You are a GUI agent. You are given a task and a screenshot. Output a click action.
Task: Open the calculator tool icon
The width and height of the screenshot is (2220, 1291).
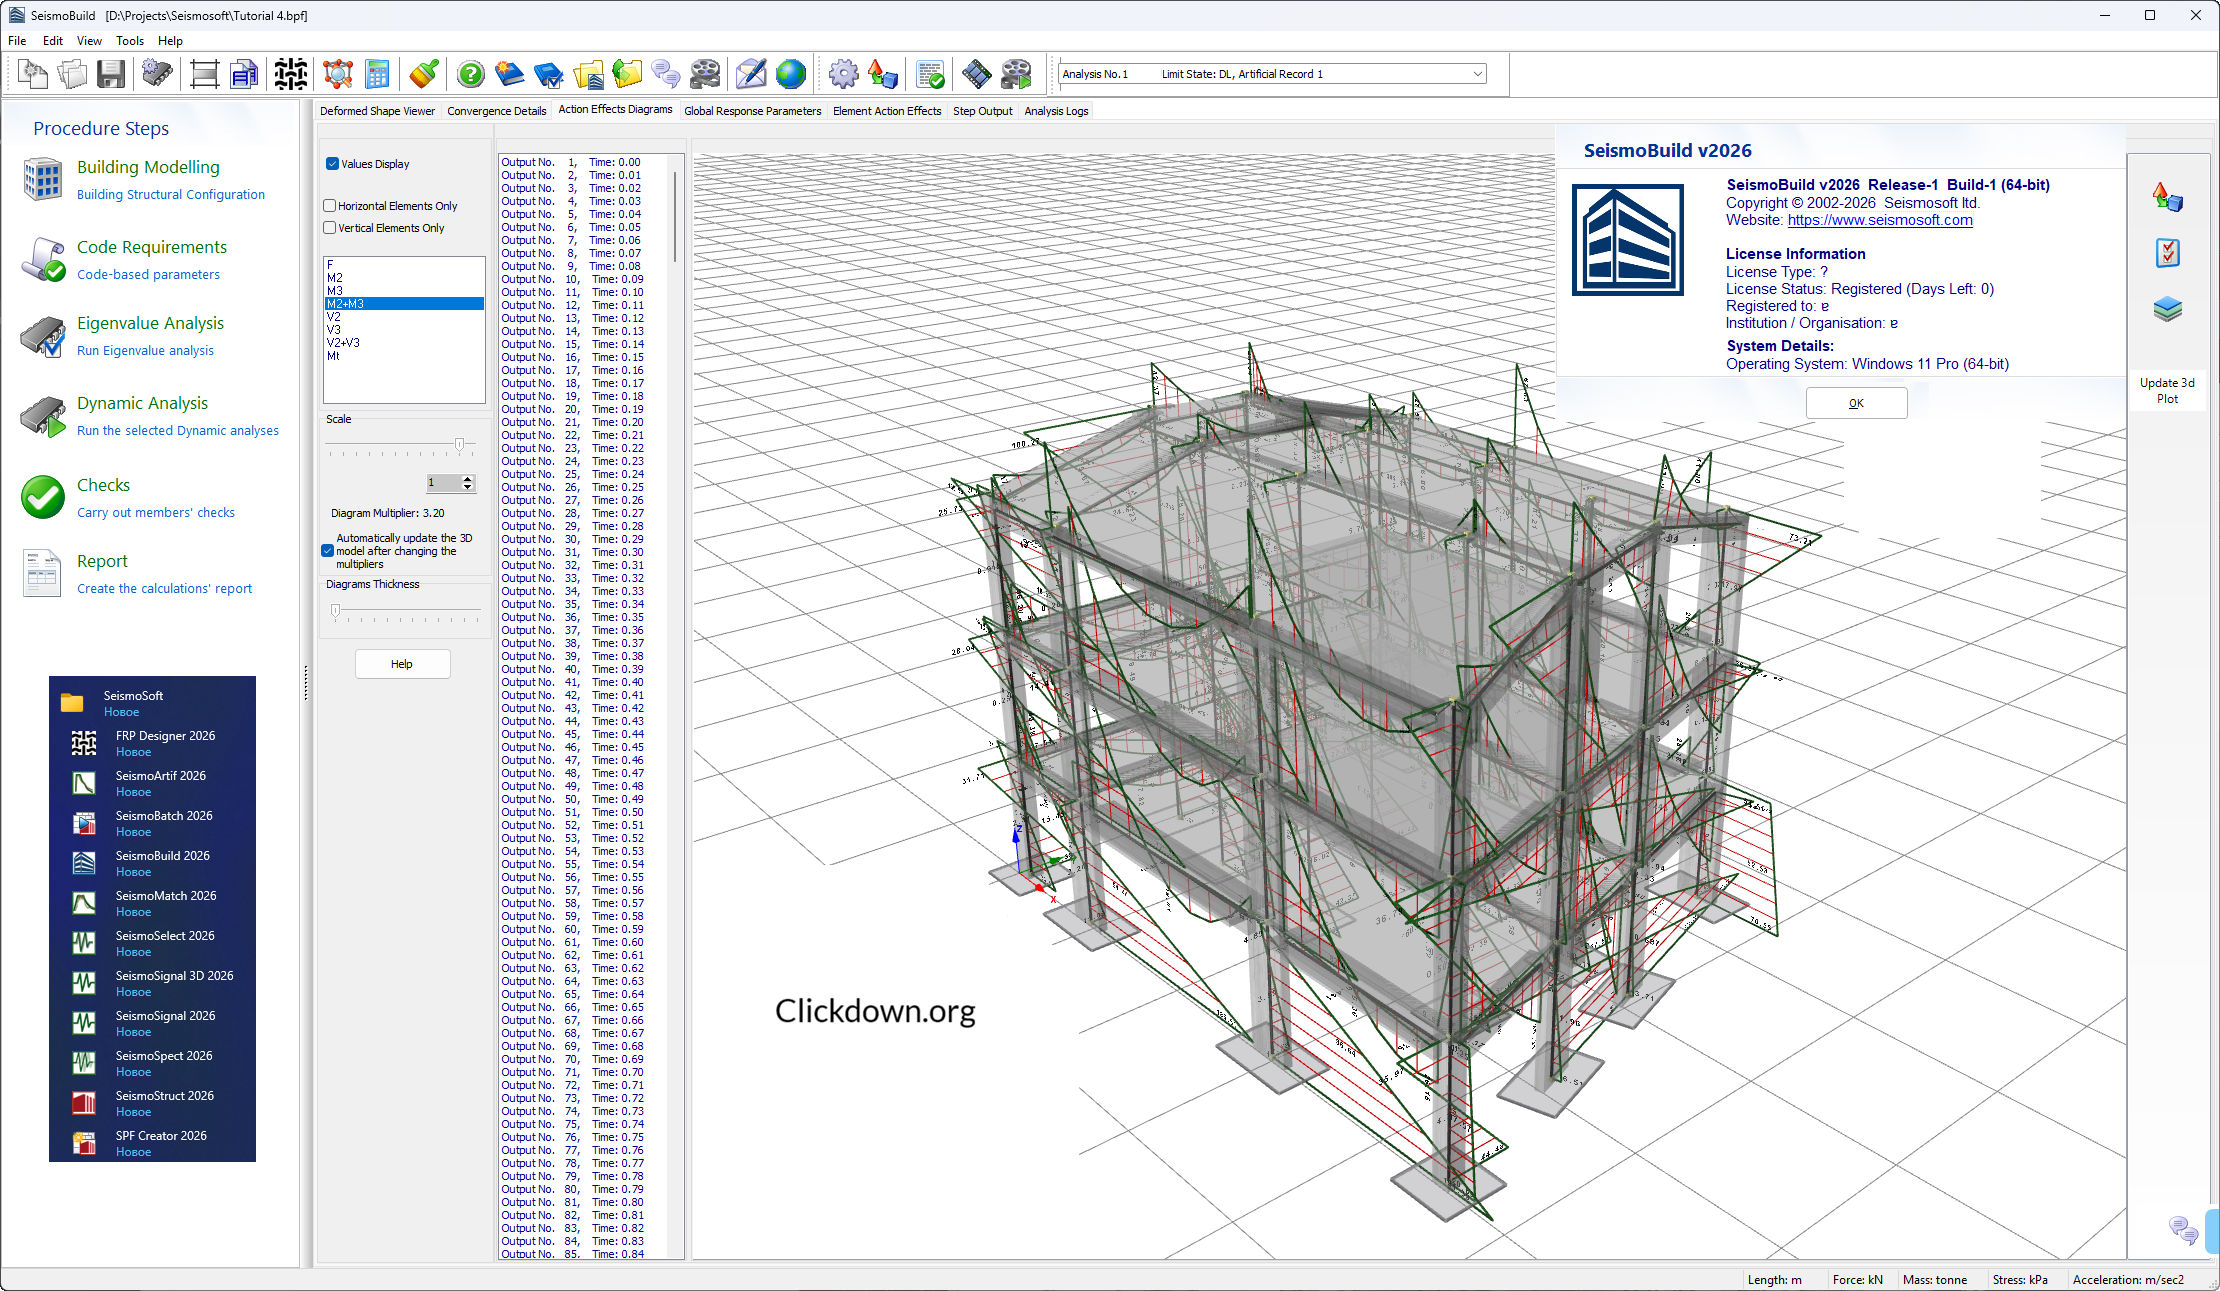point(377,74)
